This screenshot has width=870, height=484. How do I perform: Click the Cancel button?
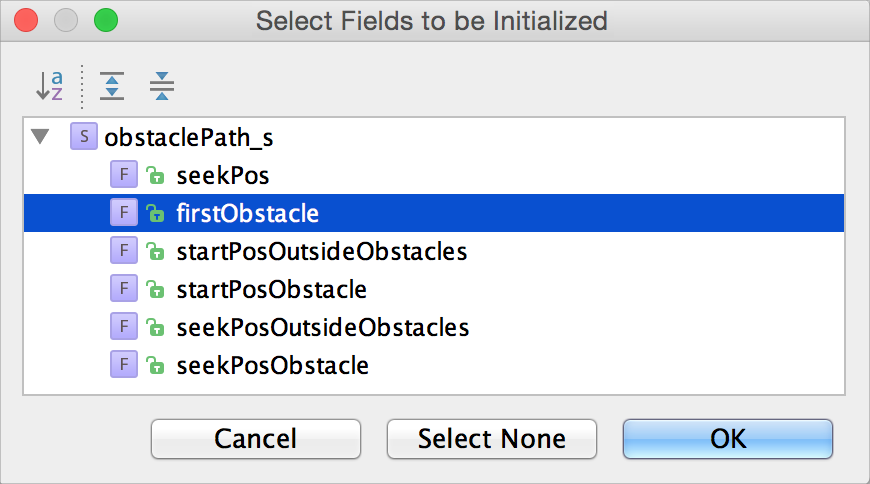click(256, 439)
